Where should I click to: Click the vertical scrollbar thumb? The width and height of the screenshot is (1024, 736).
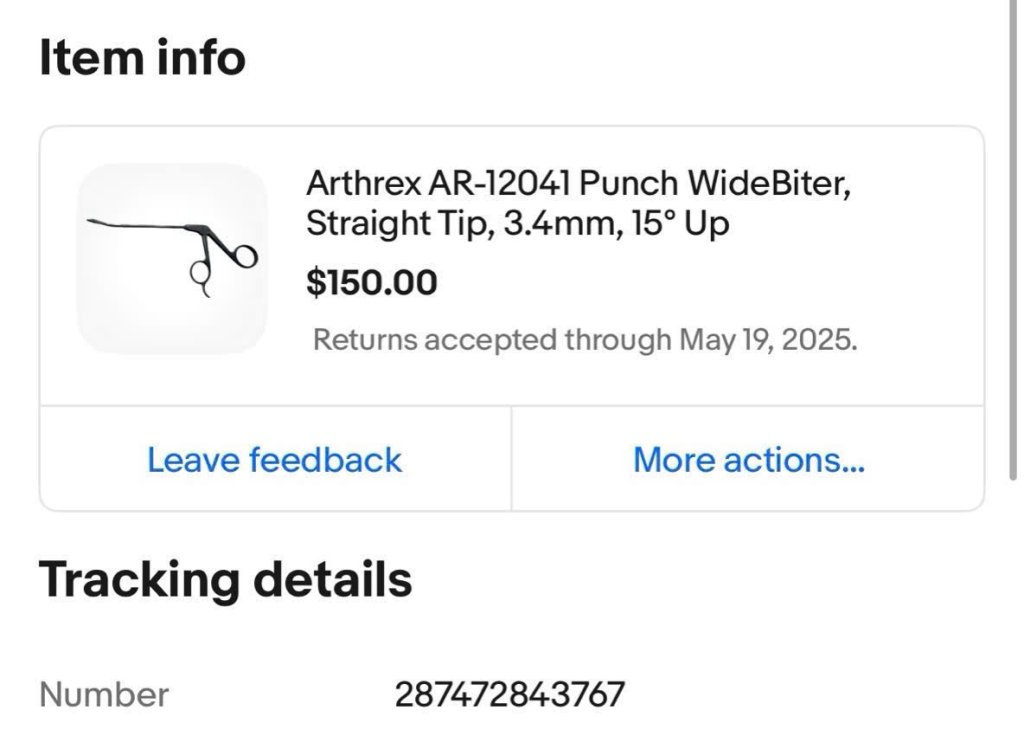pos(1013,240)
